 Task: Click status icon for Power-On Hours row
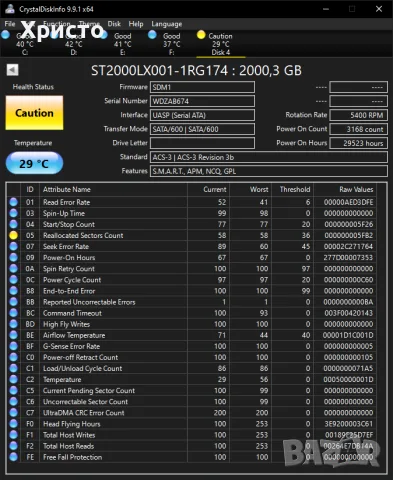13,257
